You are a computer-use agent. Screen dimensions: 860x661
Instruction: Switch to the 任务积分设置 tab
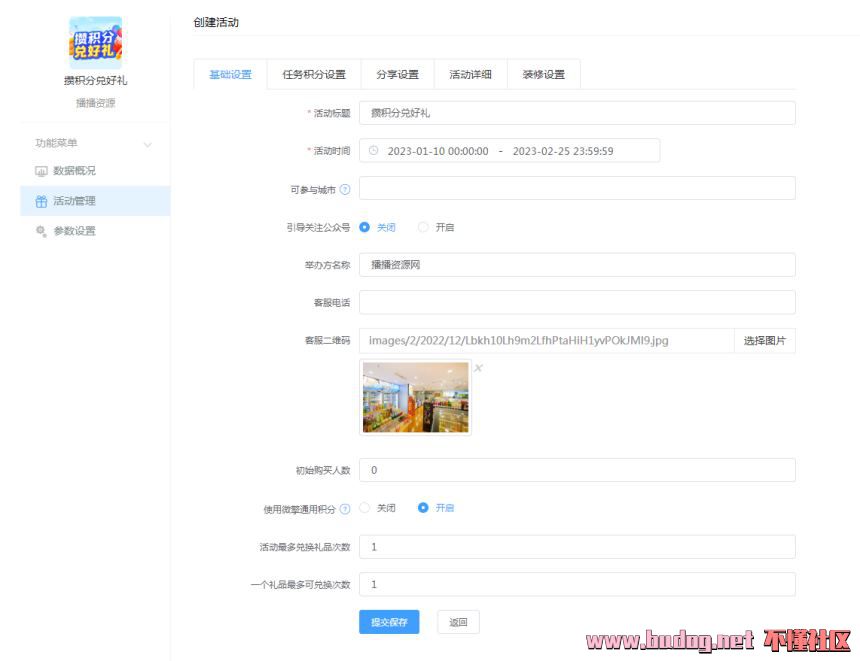tap(314, 74)
